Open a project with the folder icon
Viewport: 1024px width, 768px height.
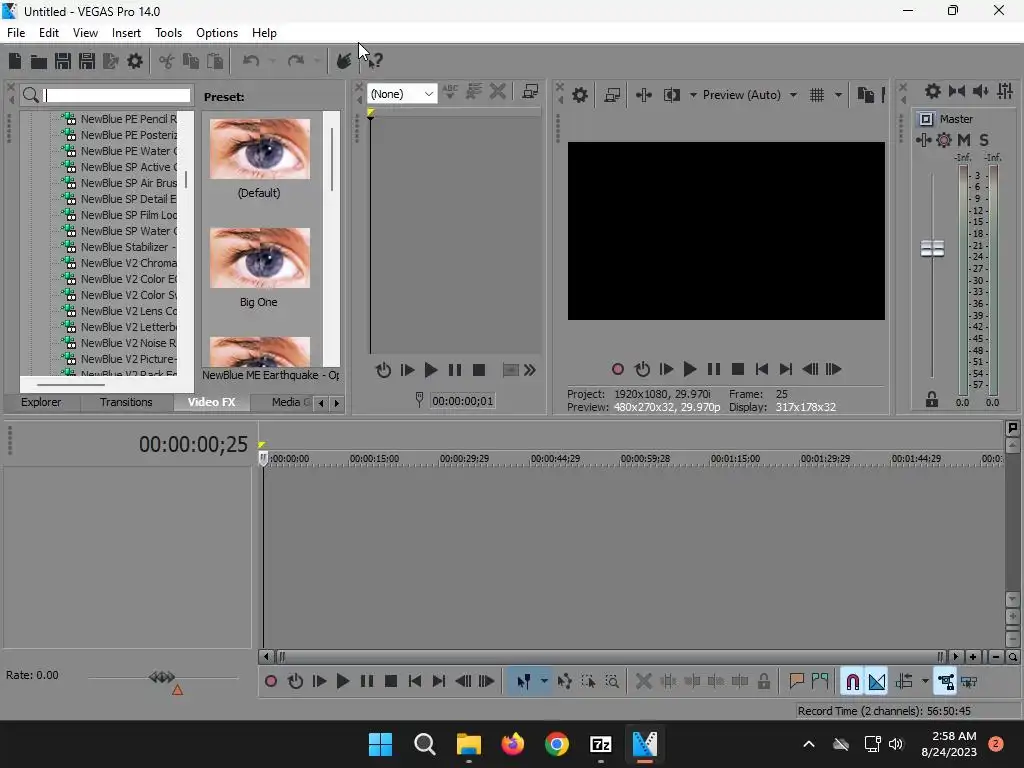pos(39,61)
